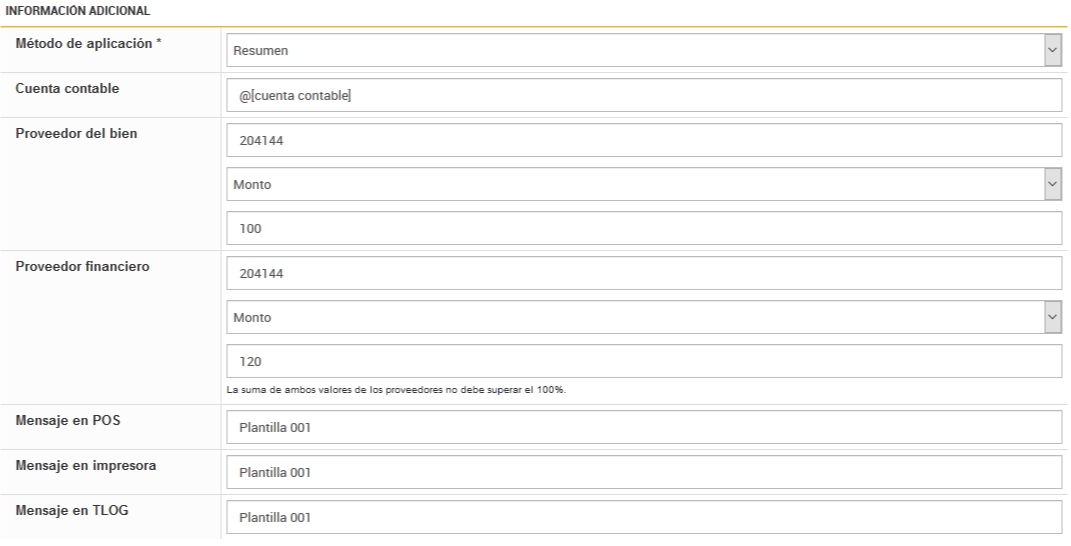Click the Proveedor financiero 204144 field

tap(643, 273)
